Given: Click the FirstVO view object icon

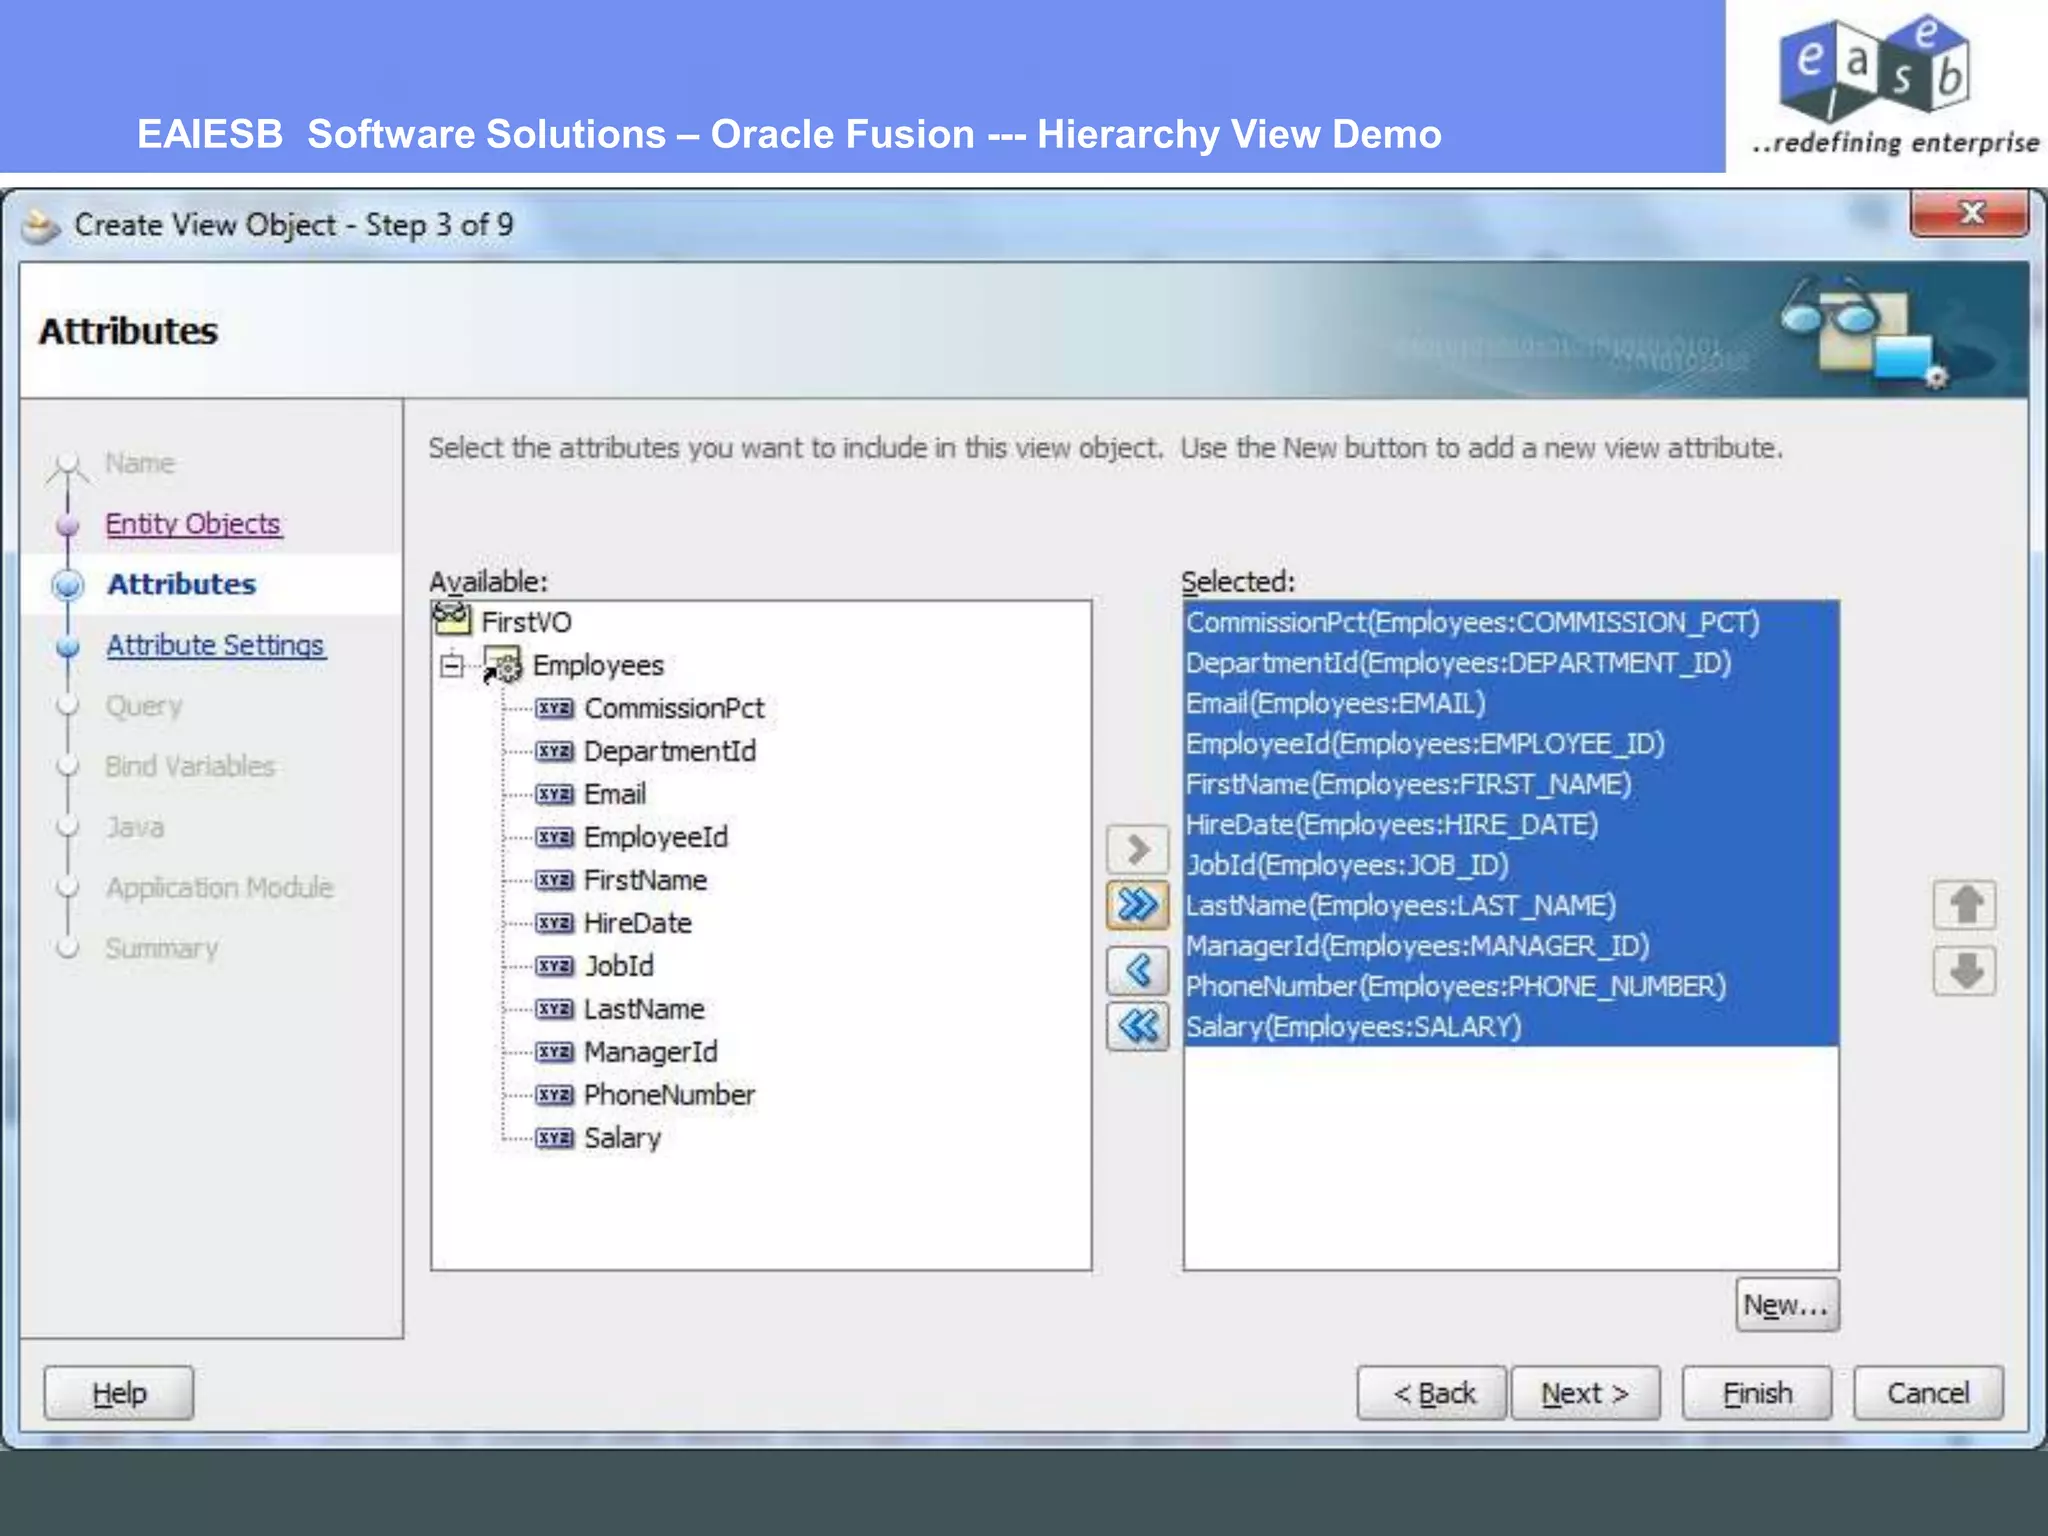Looking at the screenshot, I should pyautogui.click(x=451, y=619).
